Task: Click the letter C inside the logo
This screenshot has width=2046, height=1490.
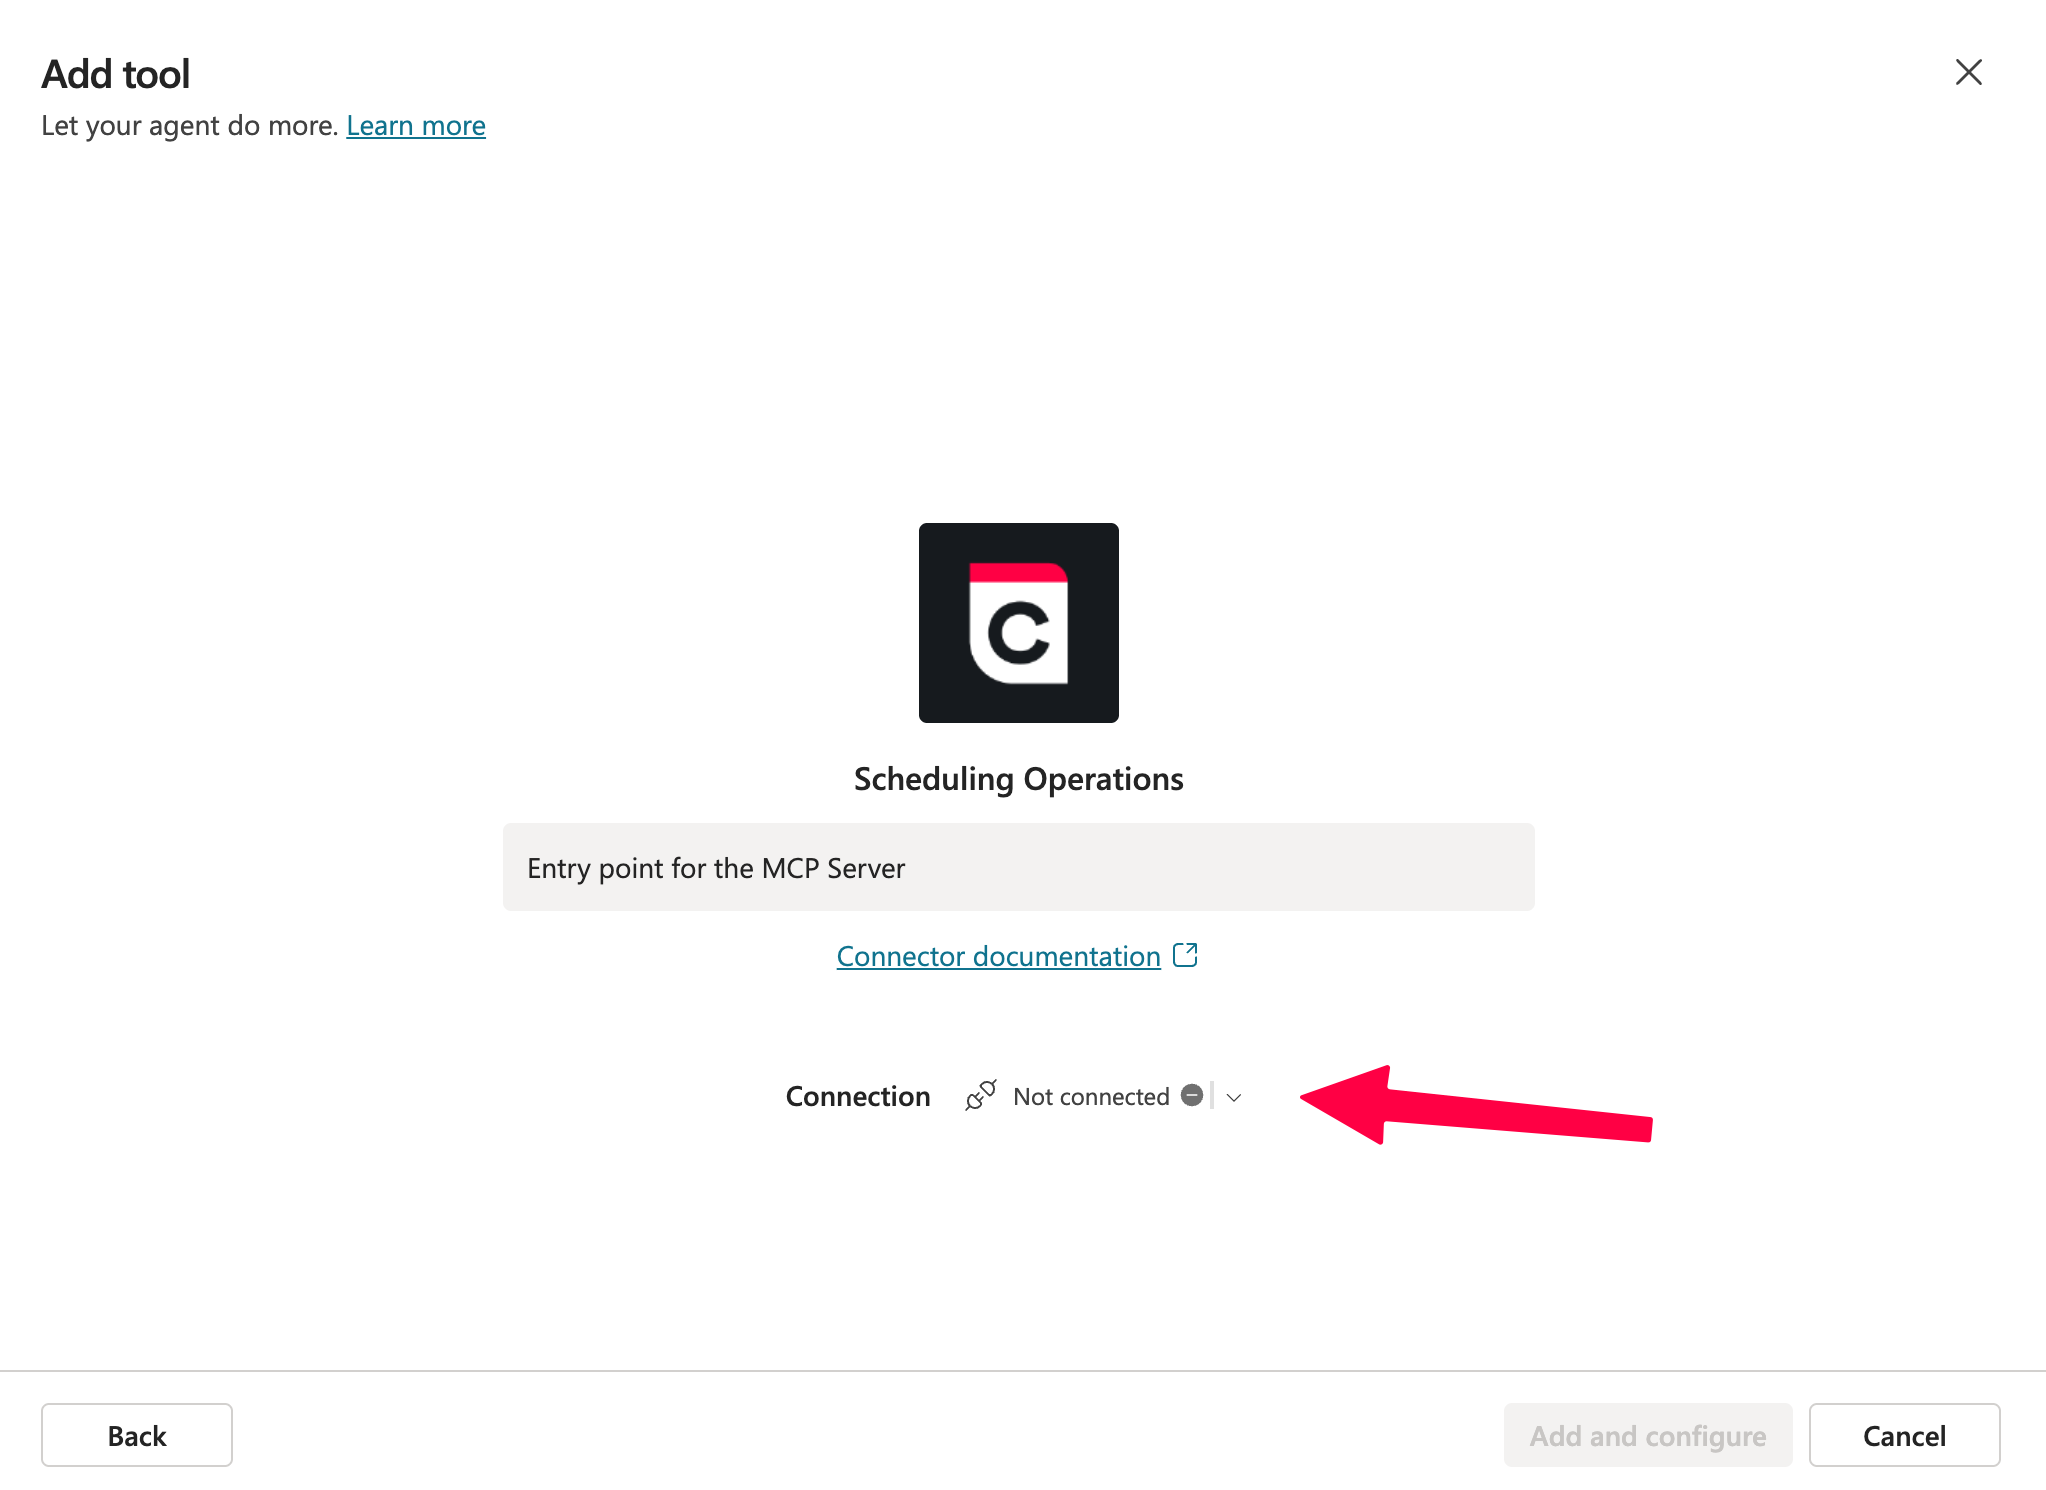Action: point(1018,633)
